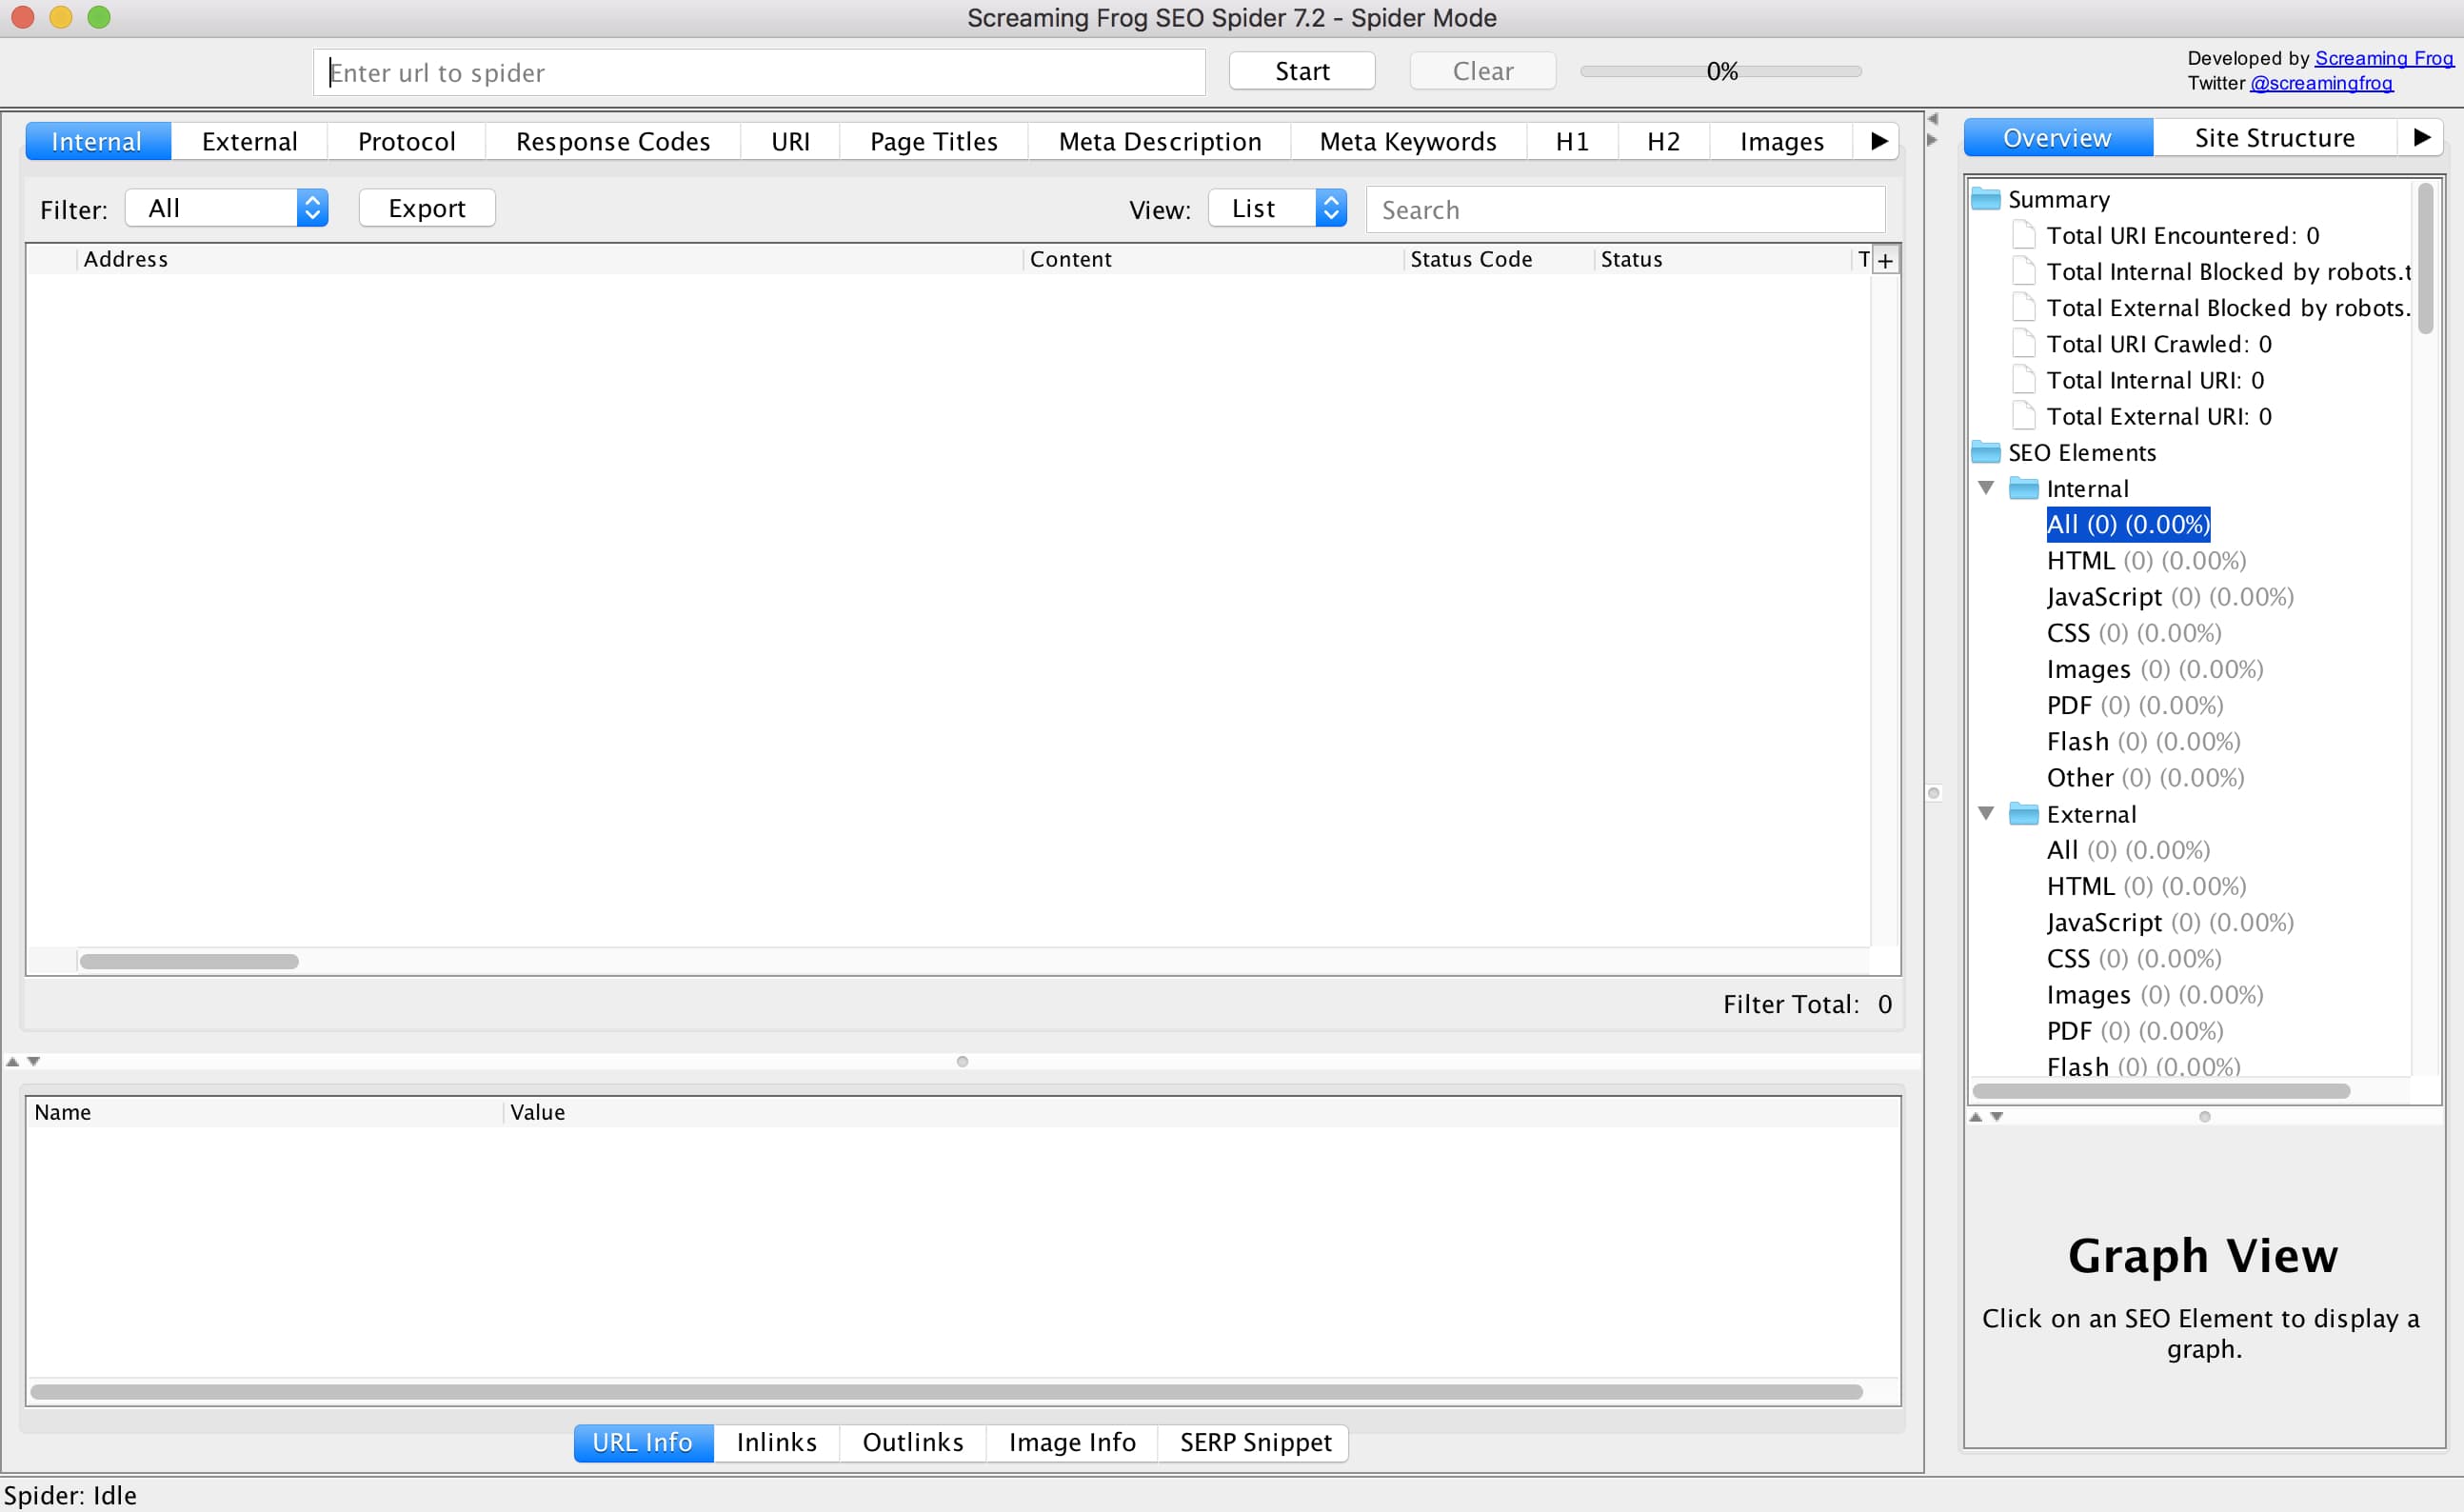Select Images (0) under External

[x=2155, y=995]
